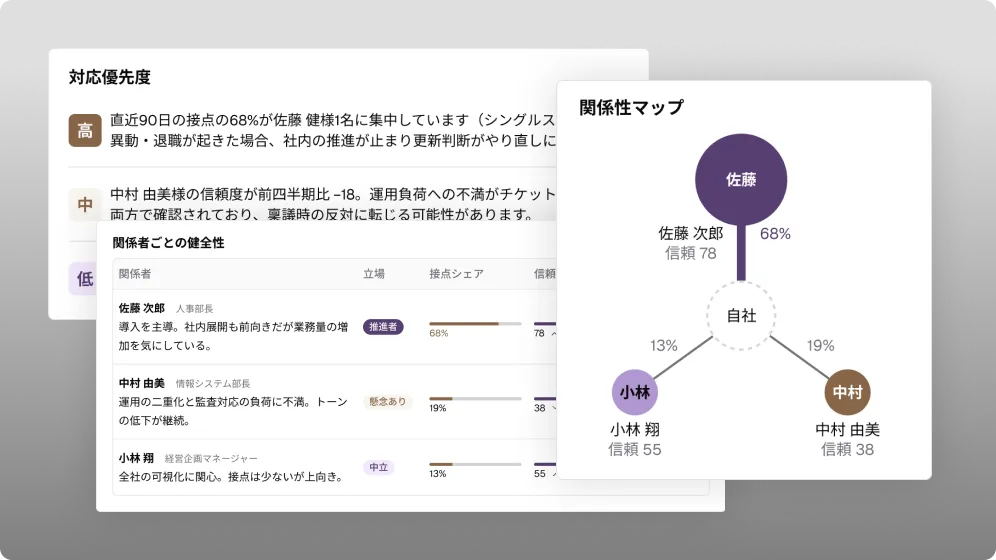Click the 推進者 stance badge
The image size is (996, 560).
[x=383, y=327]
